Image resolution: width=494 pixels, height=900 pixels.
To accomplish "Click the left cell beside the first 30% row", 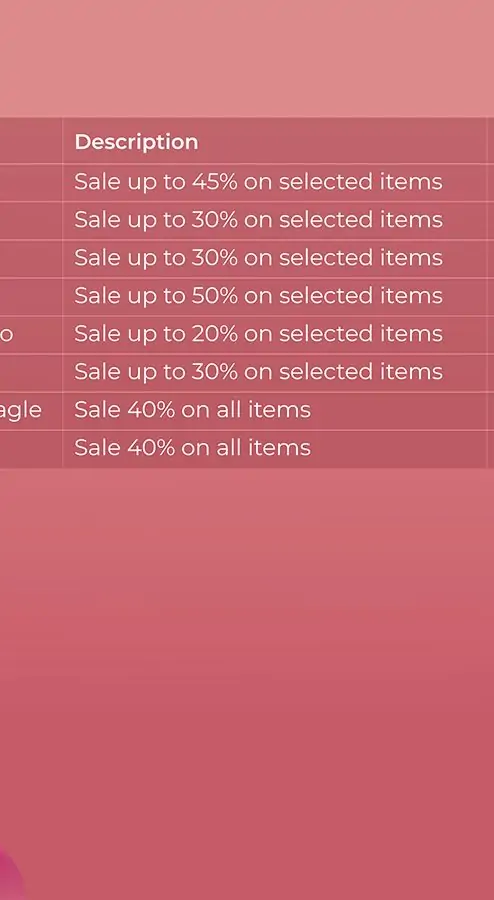I will click(31, 220).
